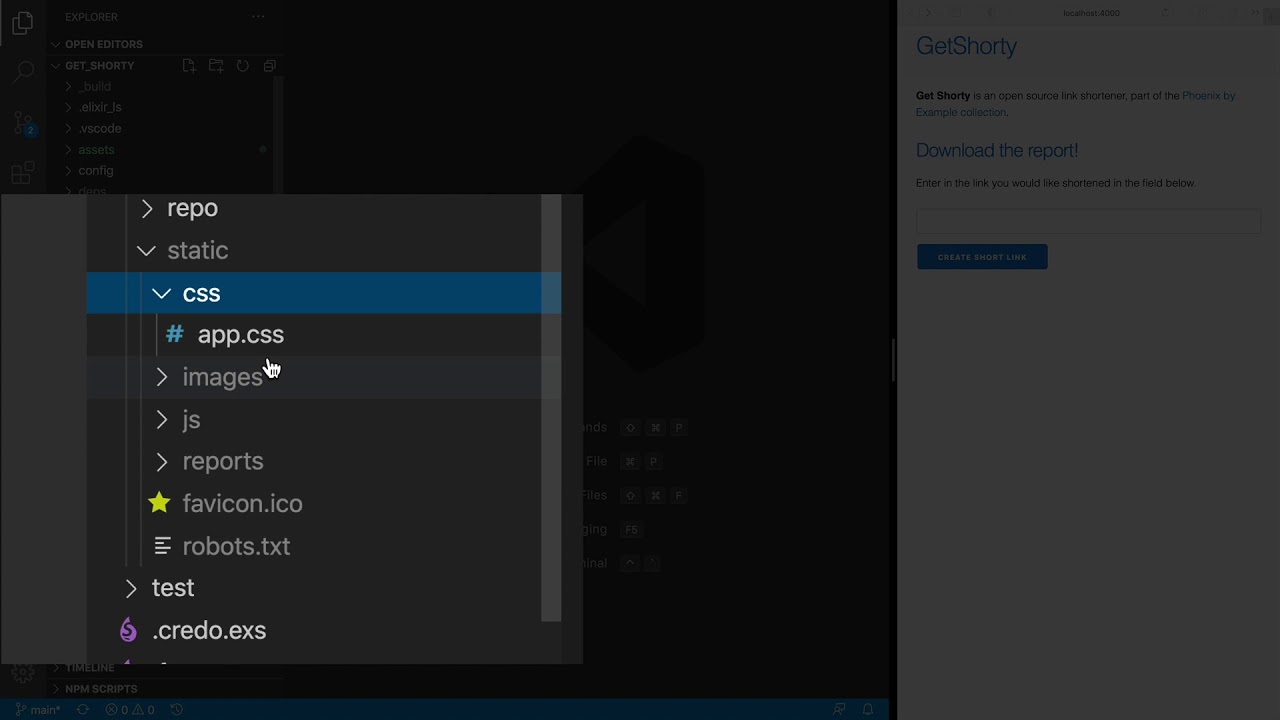Expand the images folder chevron
Screen dimensions: 1280x720
[x=162, y=377]
